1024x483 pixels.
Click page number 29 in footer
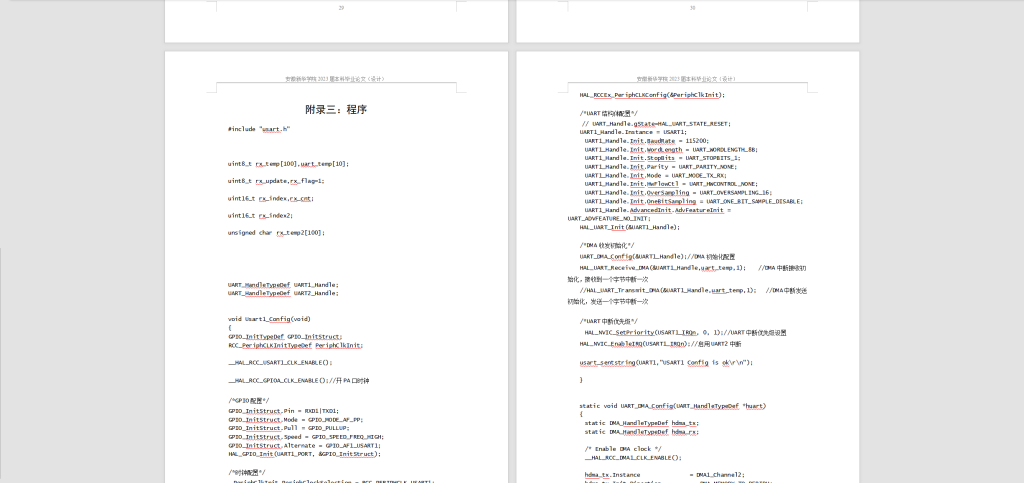click(x=341, y=8)
